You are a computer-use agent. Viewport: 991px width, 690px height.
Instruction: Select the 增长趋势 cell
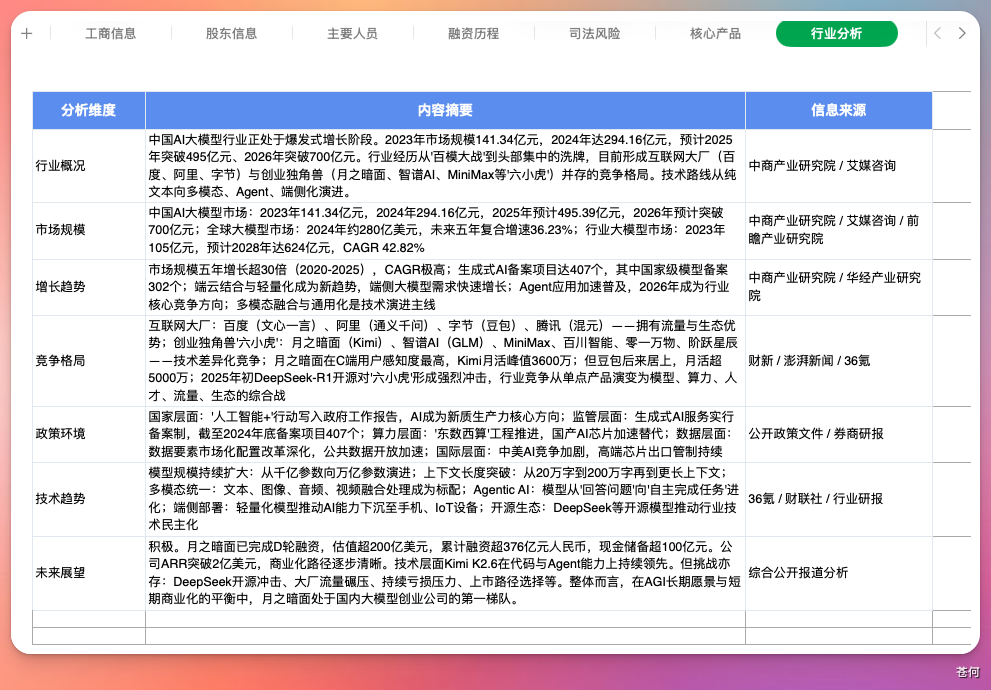pyautogui.click(x=89, y=288)
